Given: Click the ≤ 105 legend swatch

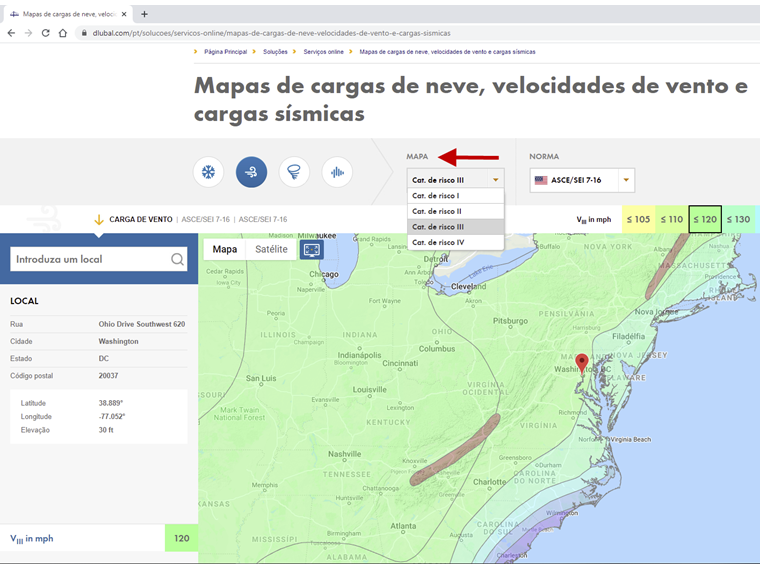Looking at the screenshot, I should click(638, 219).
